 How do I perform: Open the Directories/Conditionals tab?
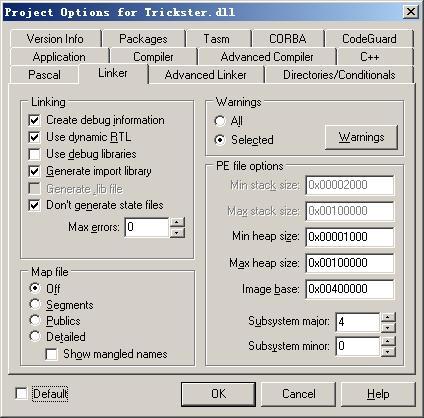339,75
